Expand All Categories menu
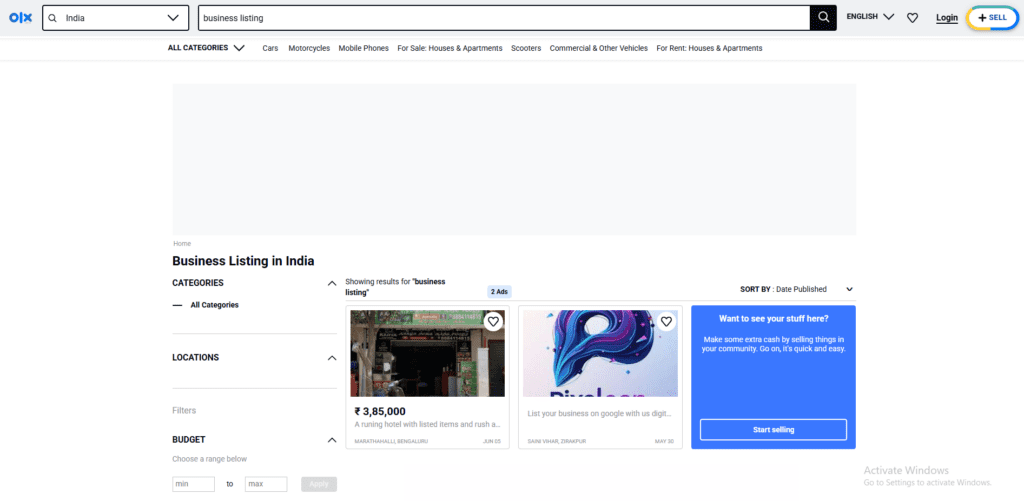Viewport: 1024px width, 501px height. pos(206,48)
